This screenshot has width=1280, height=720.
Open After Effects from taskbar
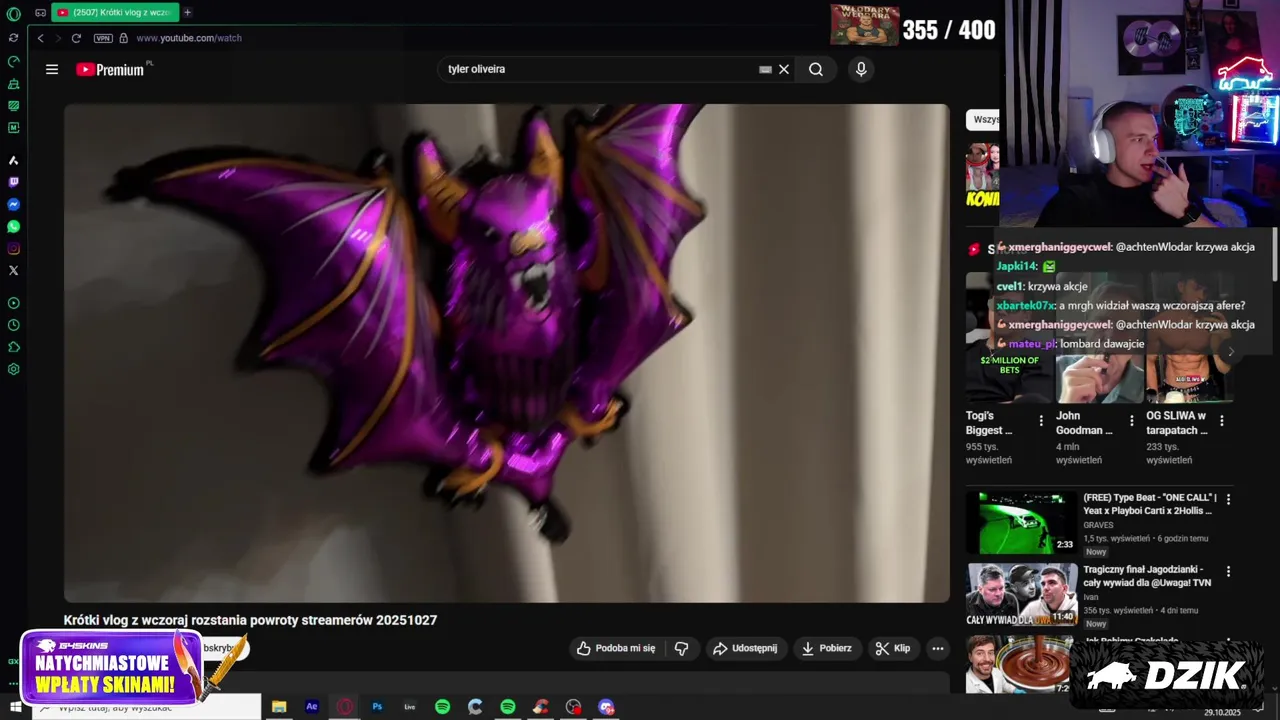tap(312, 707)
